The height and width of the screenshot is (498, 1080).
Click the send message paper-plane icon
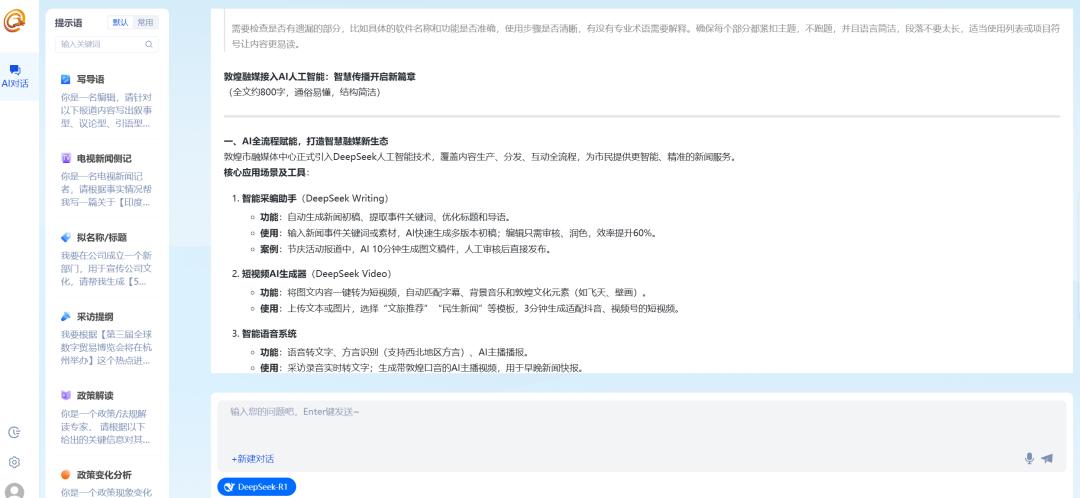(x=1047, y=458)
